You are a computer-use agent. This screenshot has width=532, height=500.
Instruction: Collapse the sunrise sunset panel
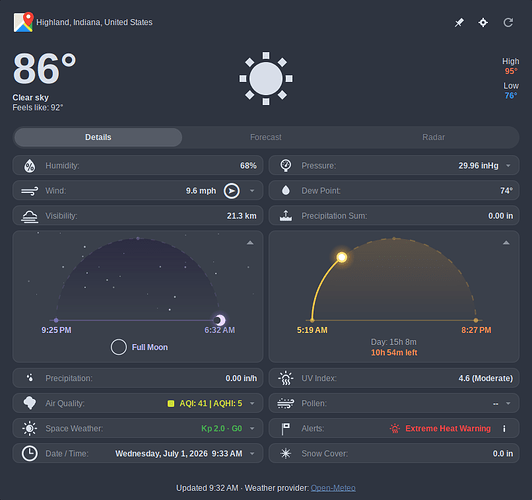point(506,243)
